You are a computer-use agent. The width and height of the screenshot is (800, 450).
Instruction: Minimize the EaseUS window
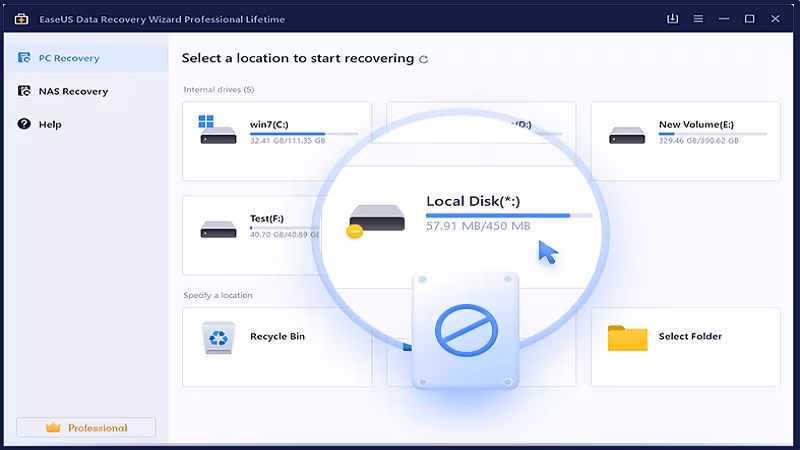[724, 19]
